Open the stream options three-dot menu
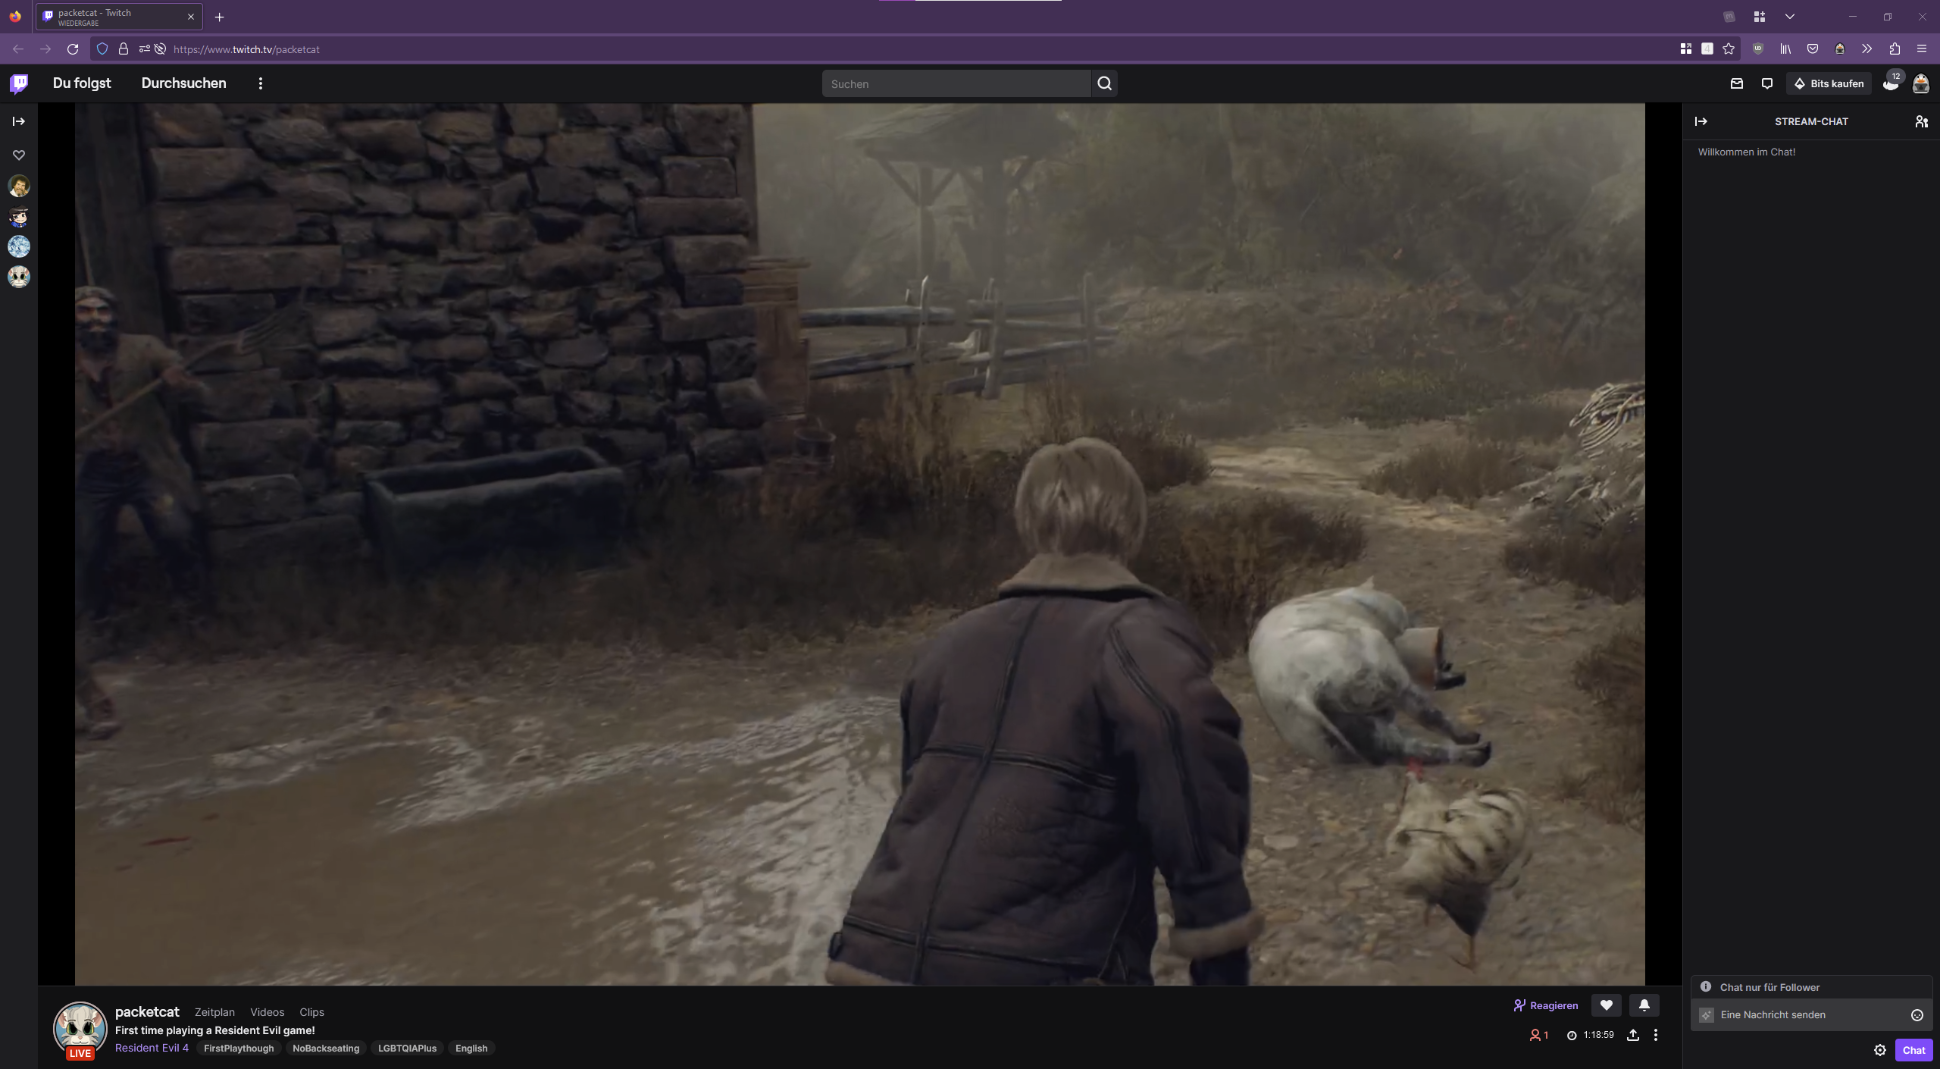The width and height of the screenshot is (1940, 1069). (1656, 1035)
